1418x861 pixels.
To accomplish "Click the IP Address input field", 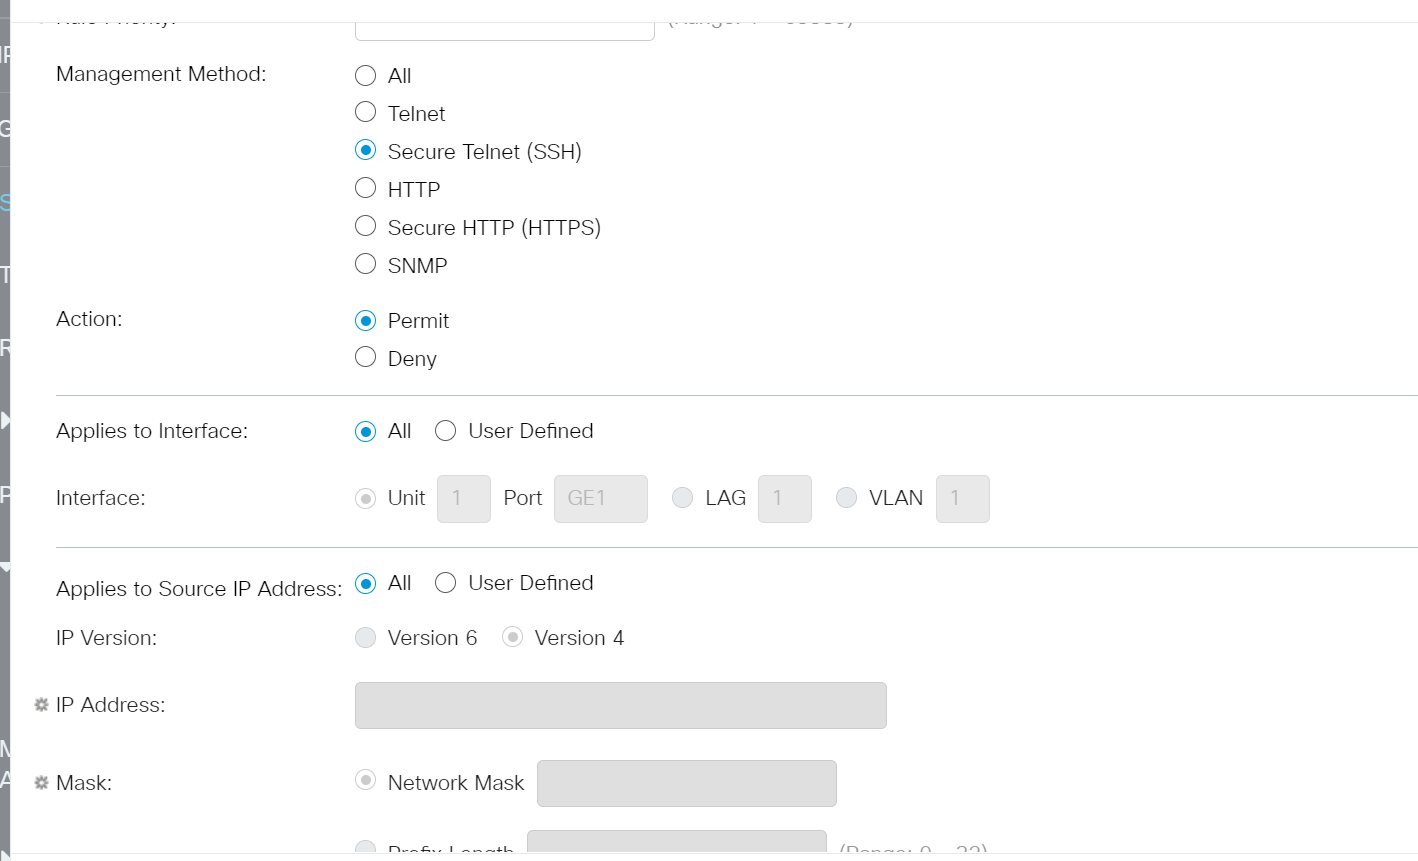I will pos(620,704).
